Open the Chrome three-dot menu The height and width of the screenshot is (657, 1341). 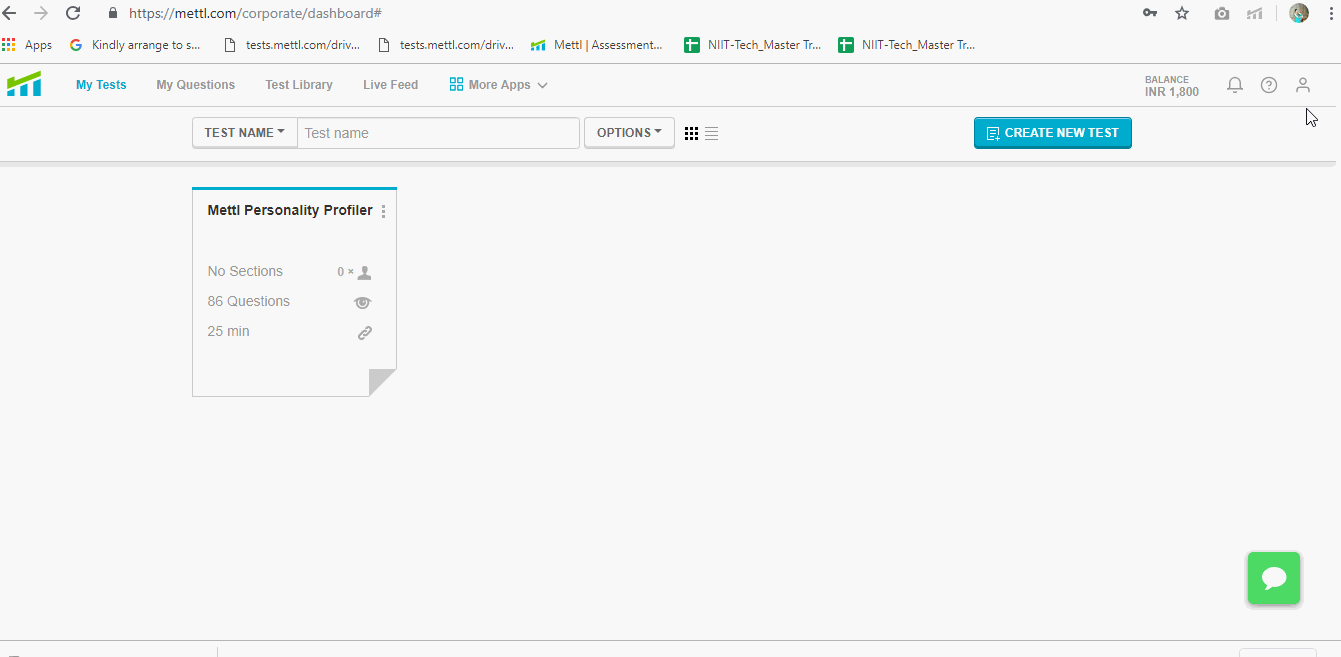pyautogui.click(x=1332, y=13)
